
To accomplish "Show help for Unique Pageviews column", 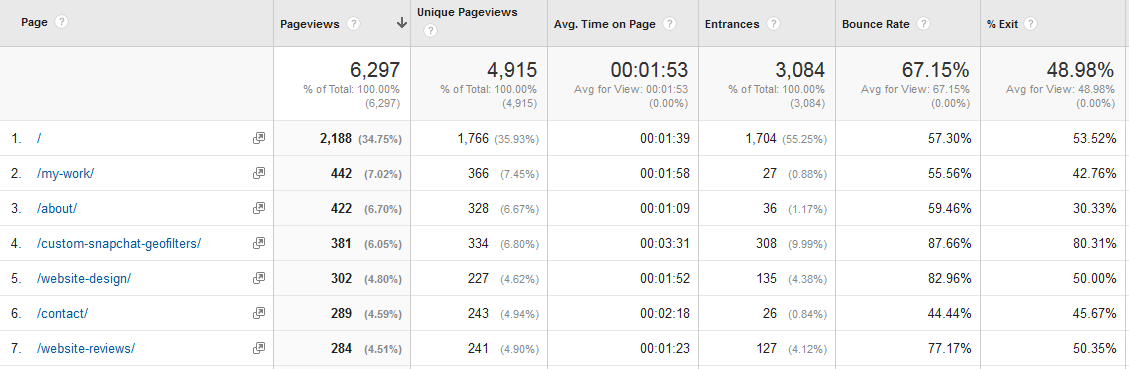I will [431, 31].
